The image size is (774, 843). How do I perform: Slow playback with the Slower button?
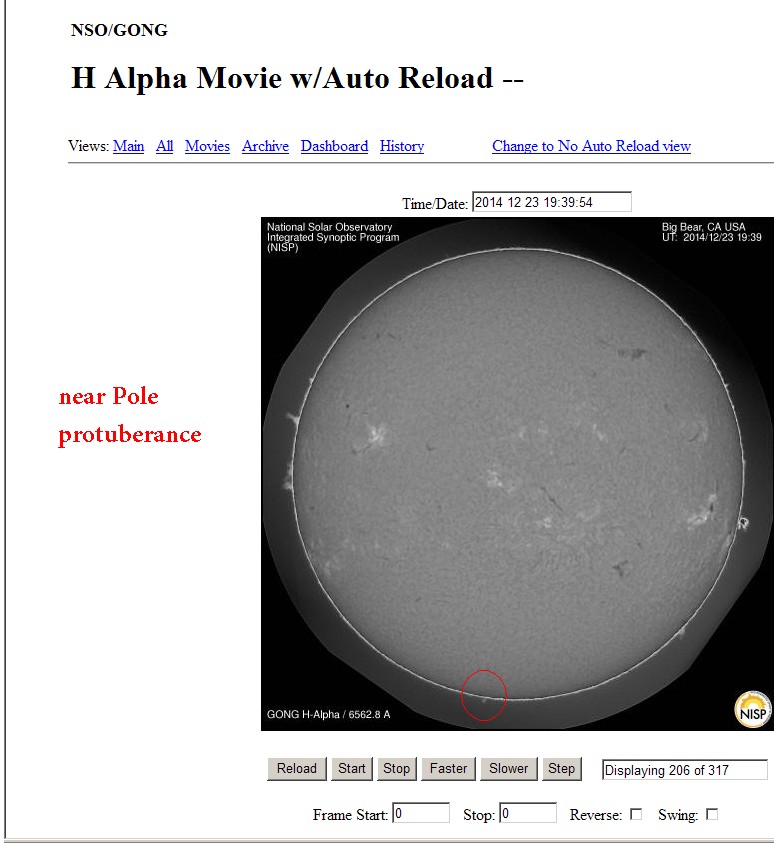tap(508, 768)
